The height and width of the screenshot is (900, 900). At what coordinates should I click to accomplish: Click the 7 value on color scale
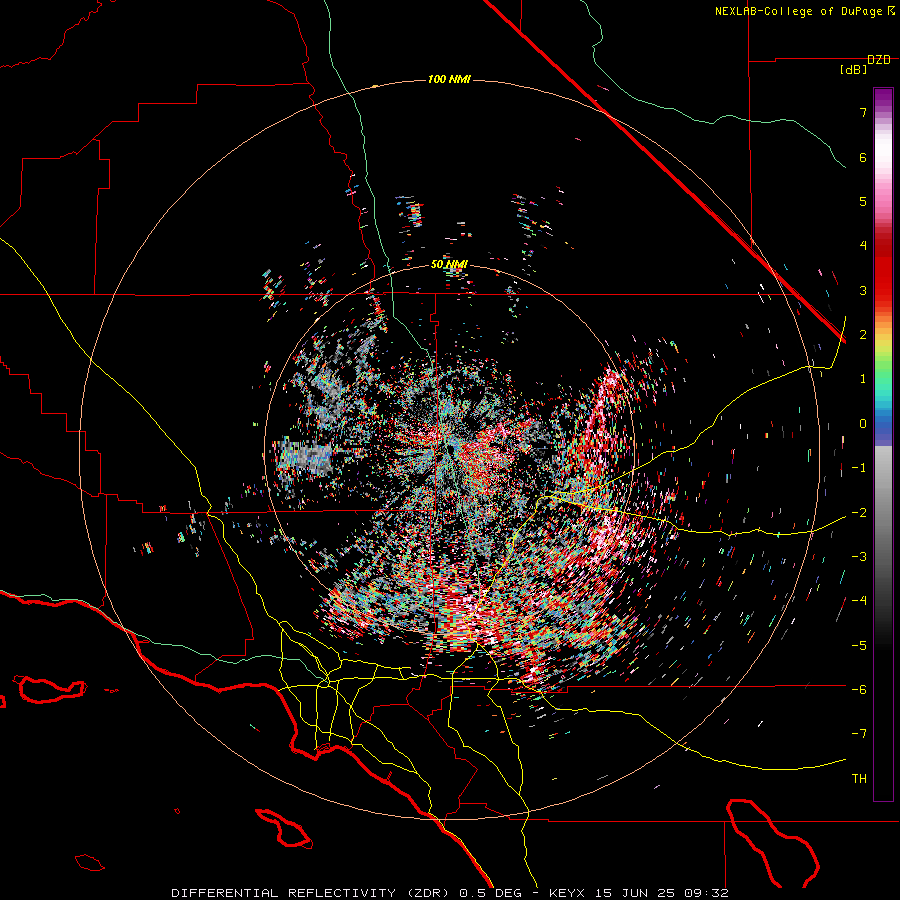(863, 112)
